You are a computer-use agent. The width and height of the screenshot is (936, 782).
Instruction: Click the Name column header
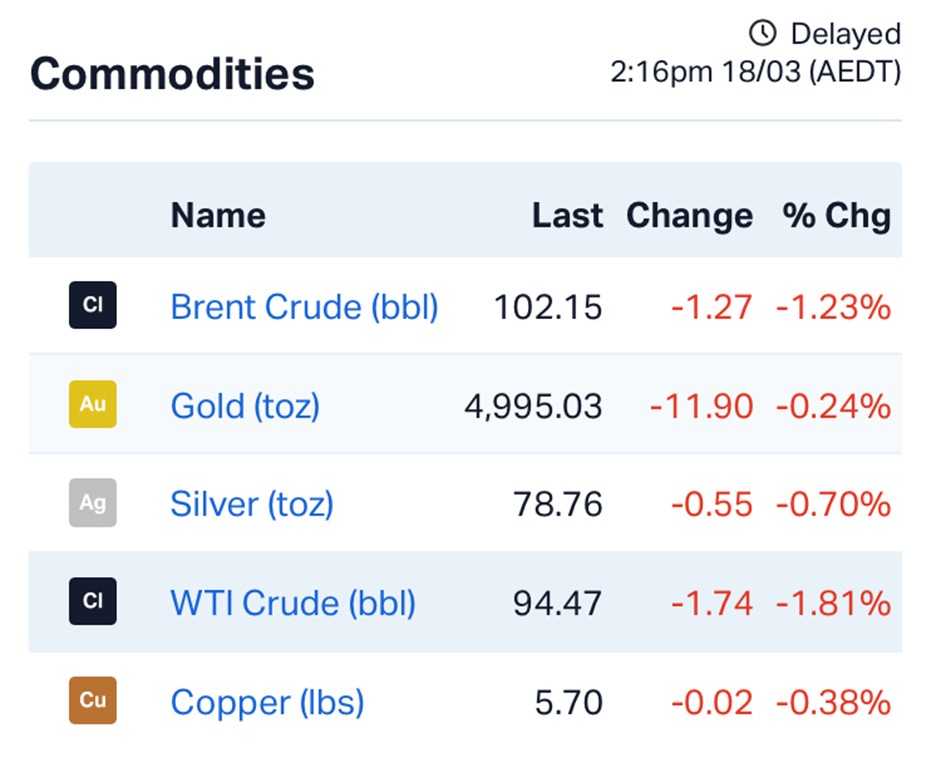(x=218, y=215)
